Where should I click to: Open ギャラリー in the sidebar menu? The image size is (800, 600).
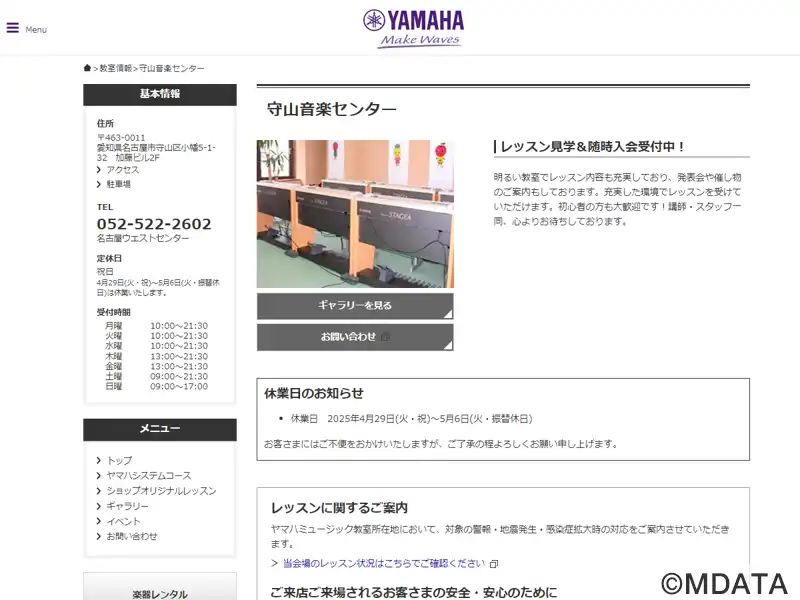[127, 506]
